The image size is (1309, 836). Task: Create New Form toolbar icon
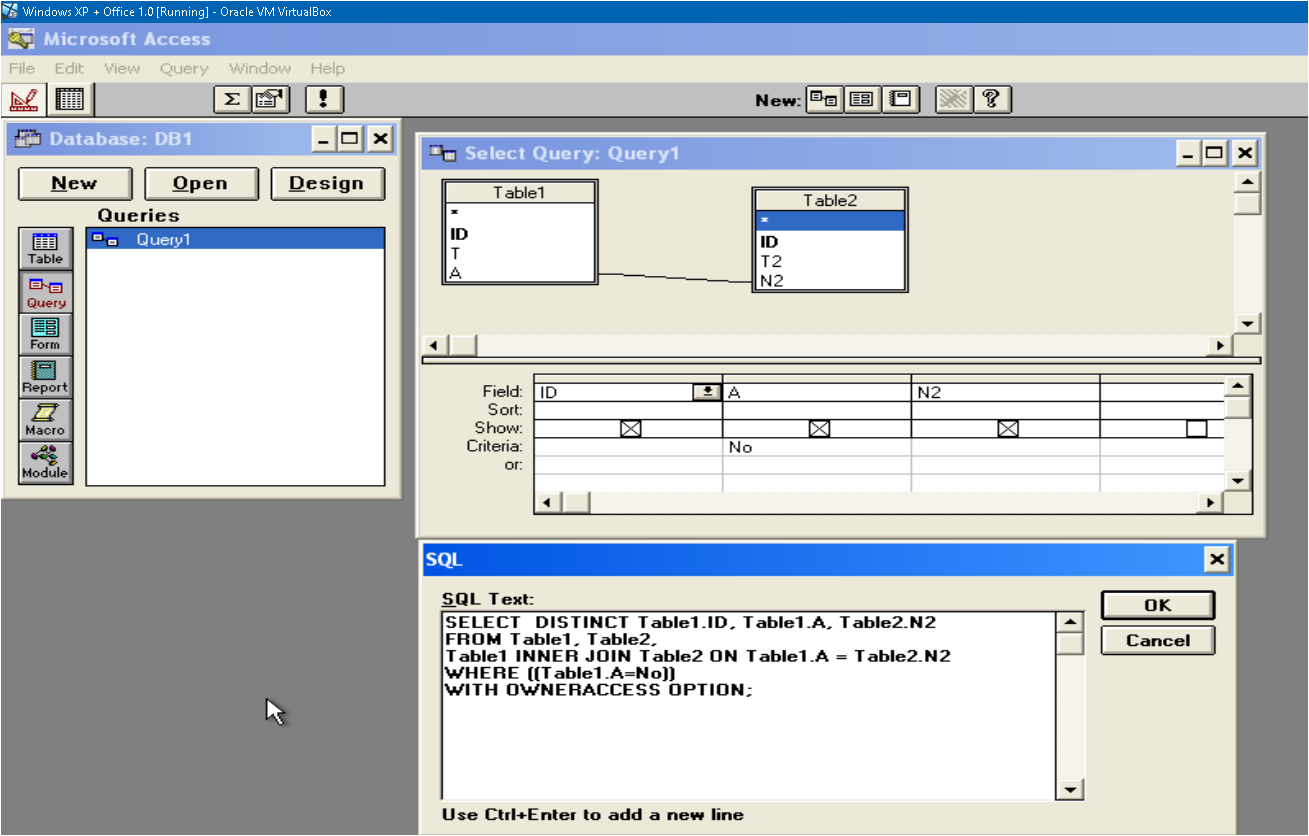(x=862, y=100)
